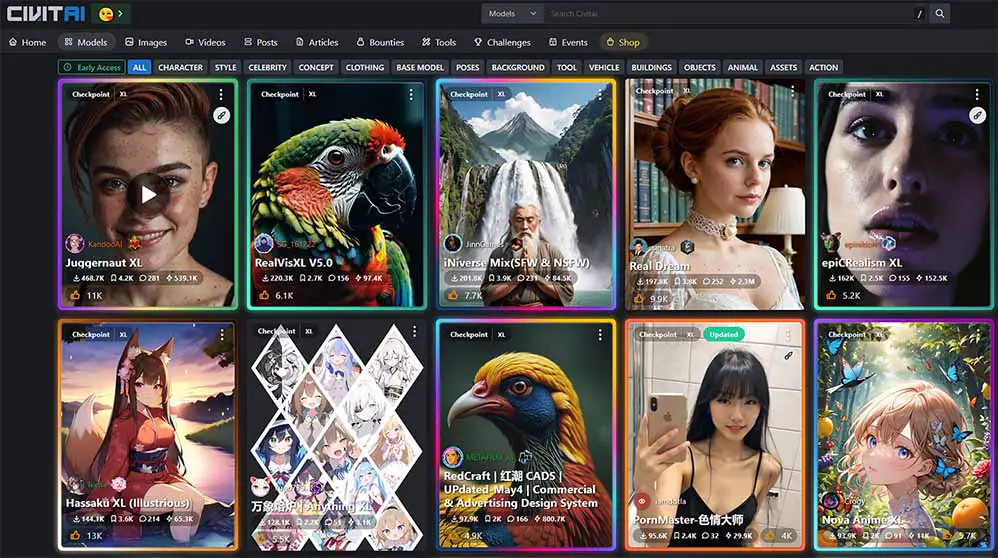
Task: Click the link icon on Juggernaut XL card
Action: click(221, 116)
